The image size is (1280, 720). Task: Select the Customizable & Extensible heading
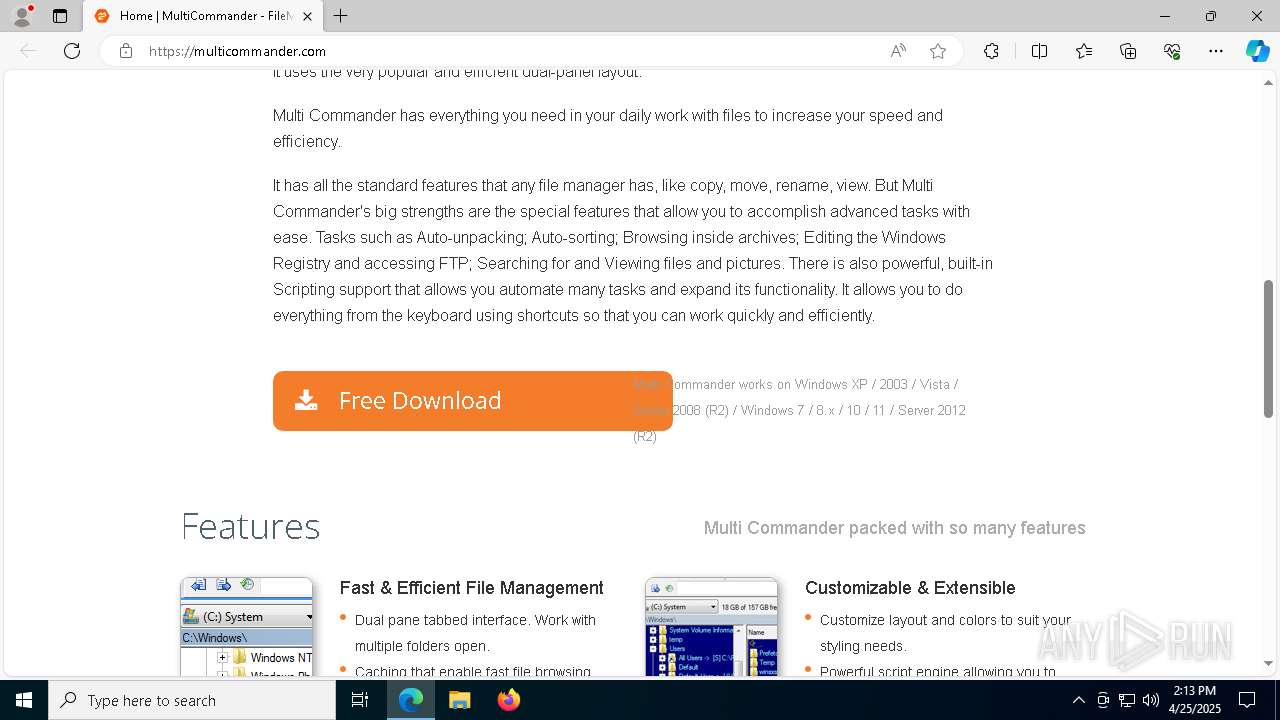tap(910, 588)
